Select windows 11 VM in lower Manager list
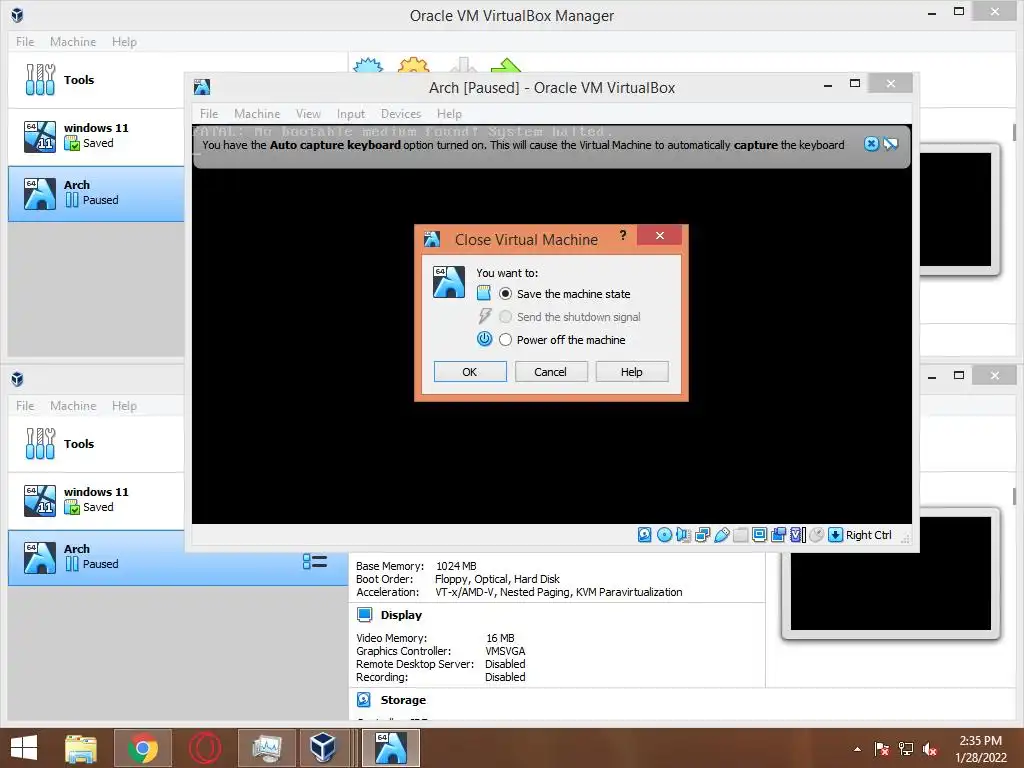The height and width of the screenshot is (768, 1024). click(96, 500)
